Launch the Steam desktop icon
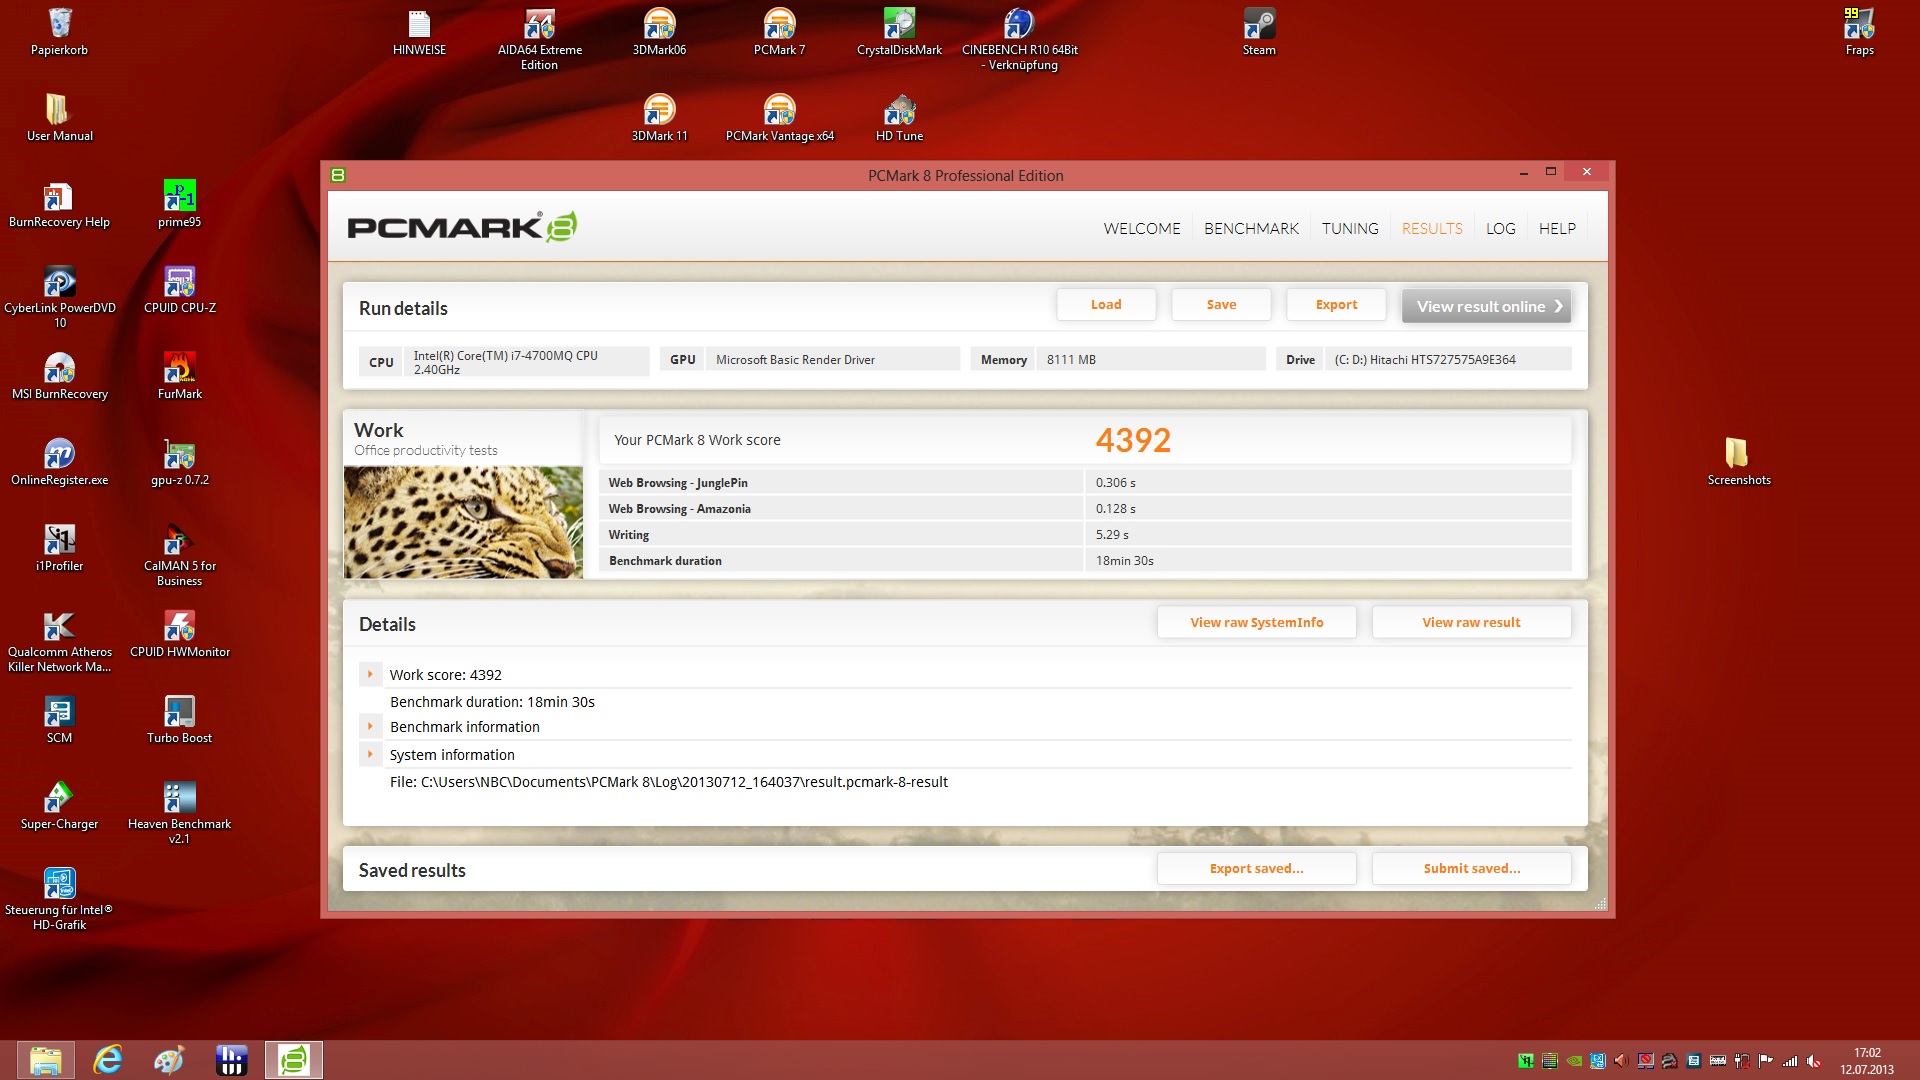The width and height of the screenshot is (1920, 1080). point(1259,31)
